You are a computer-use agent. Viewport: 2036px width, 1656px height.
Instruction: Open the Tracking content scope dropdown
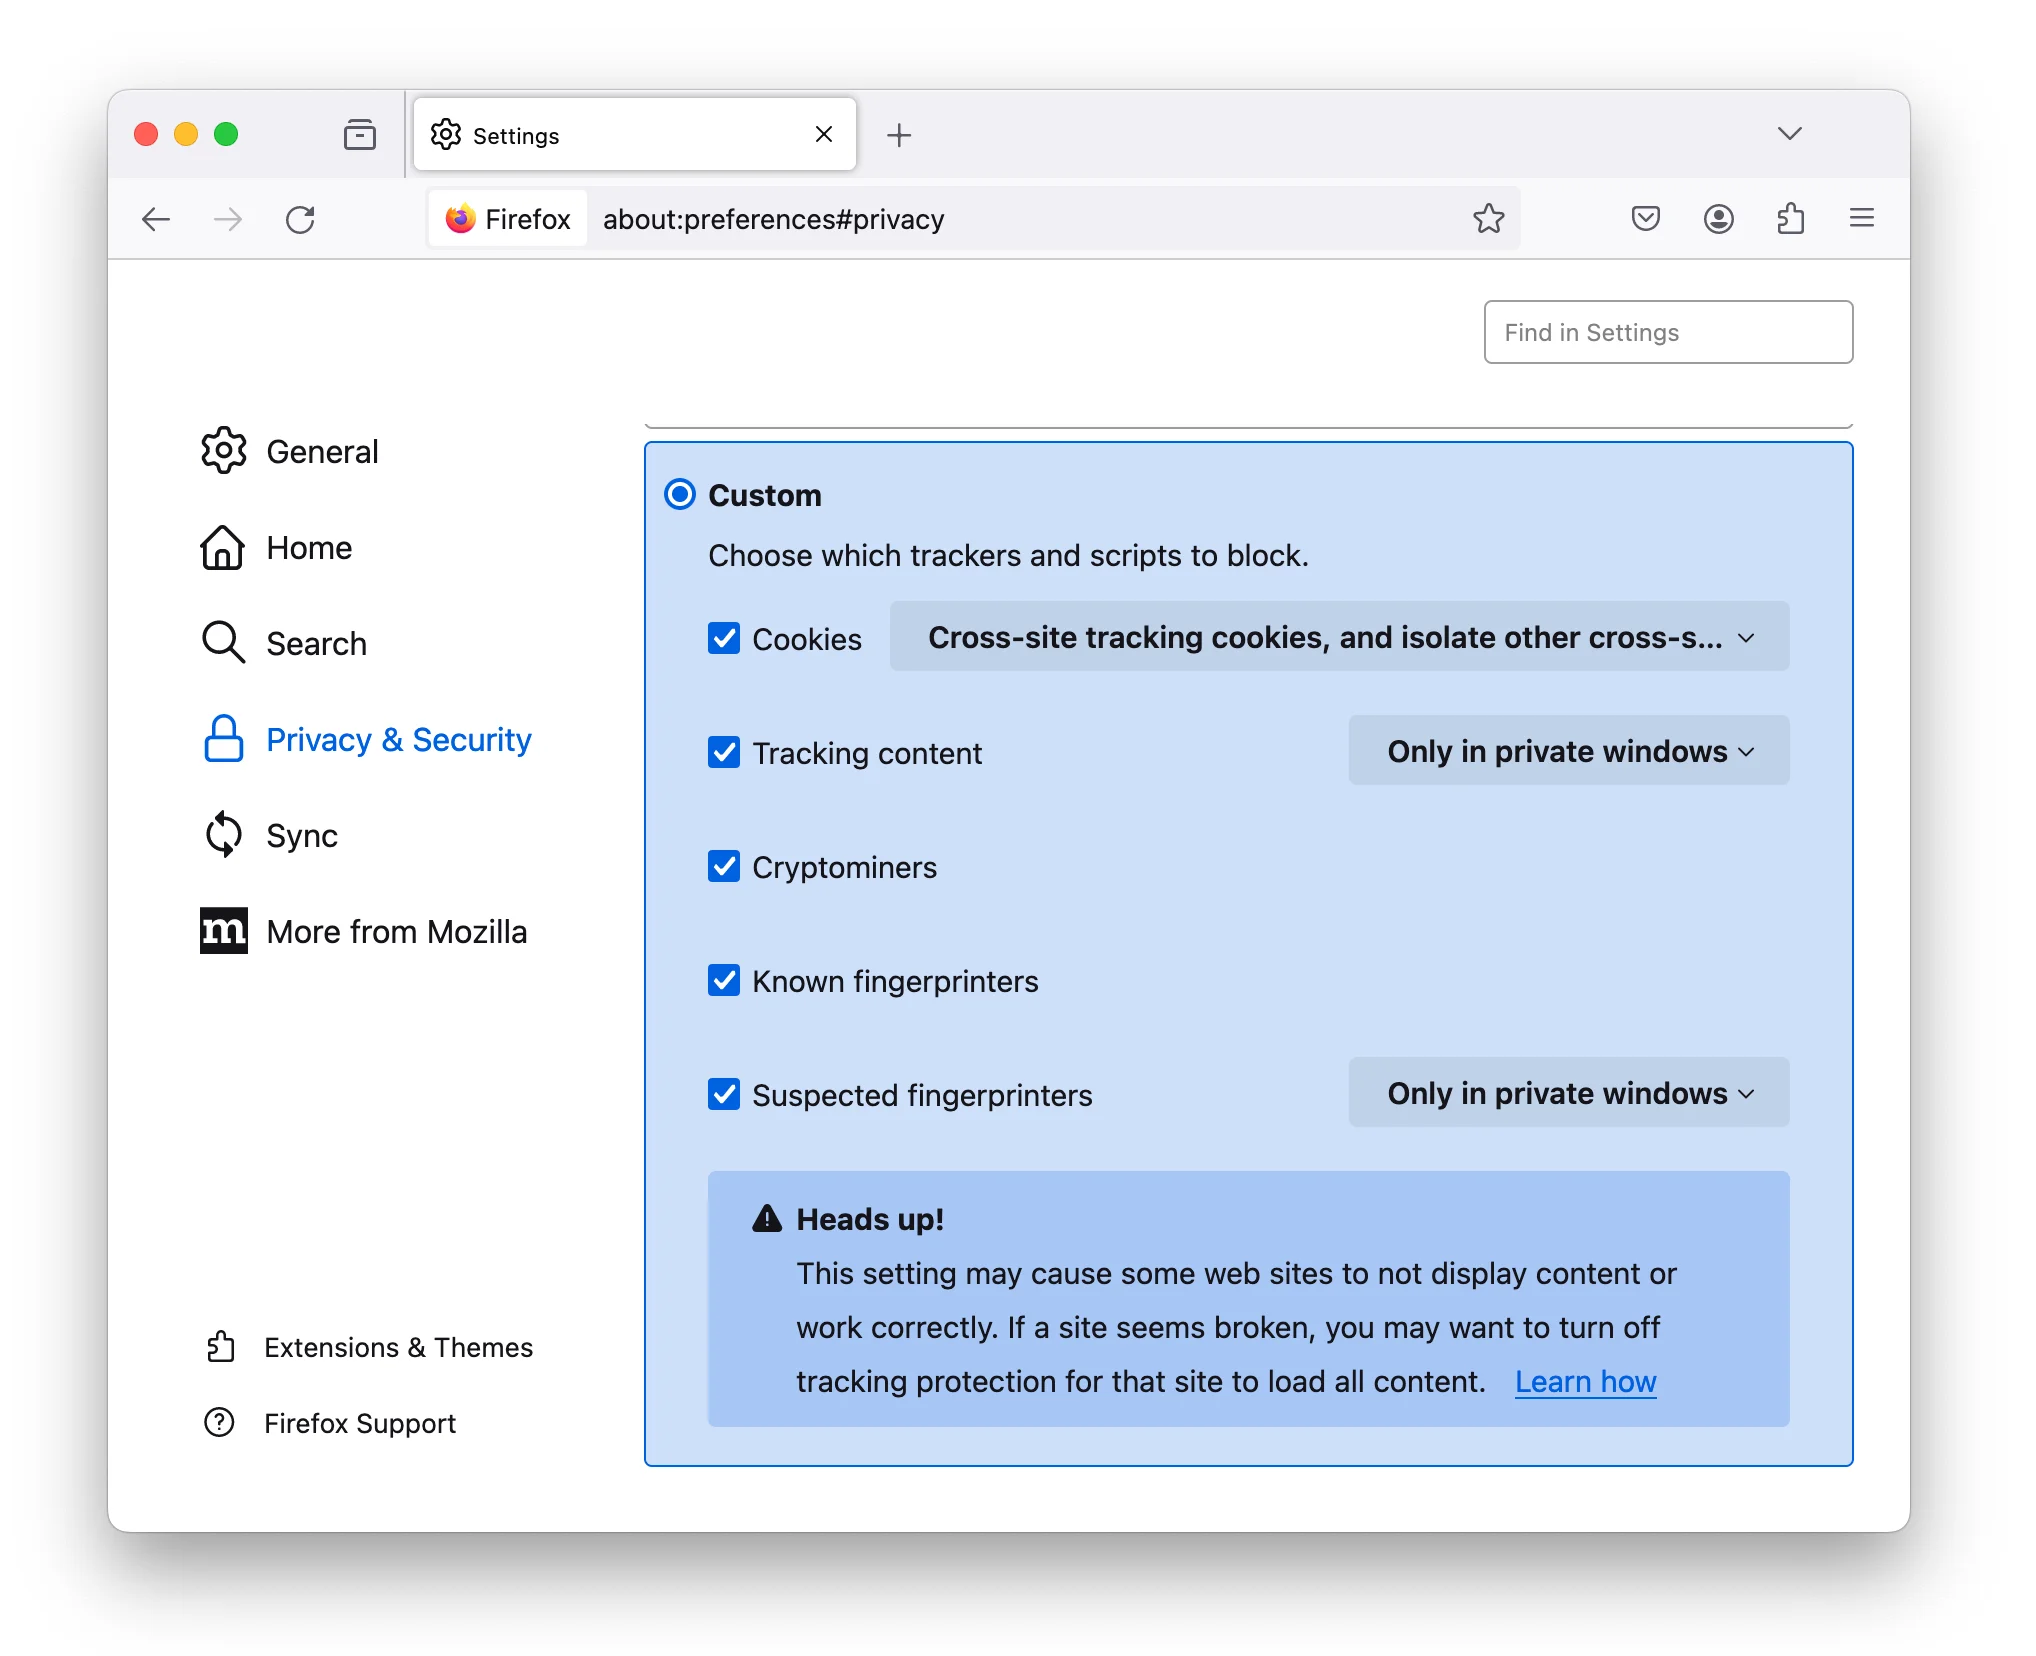pos(1568,751)
